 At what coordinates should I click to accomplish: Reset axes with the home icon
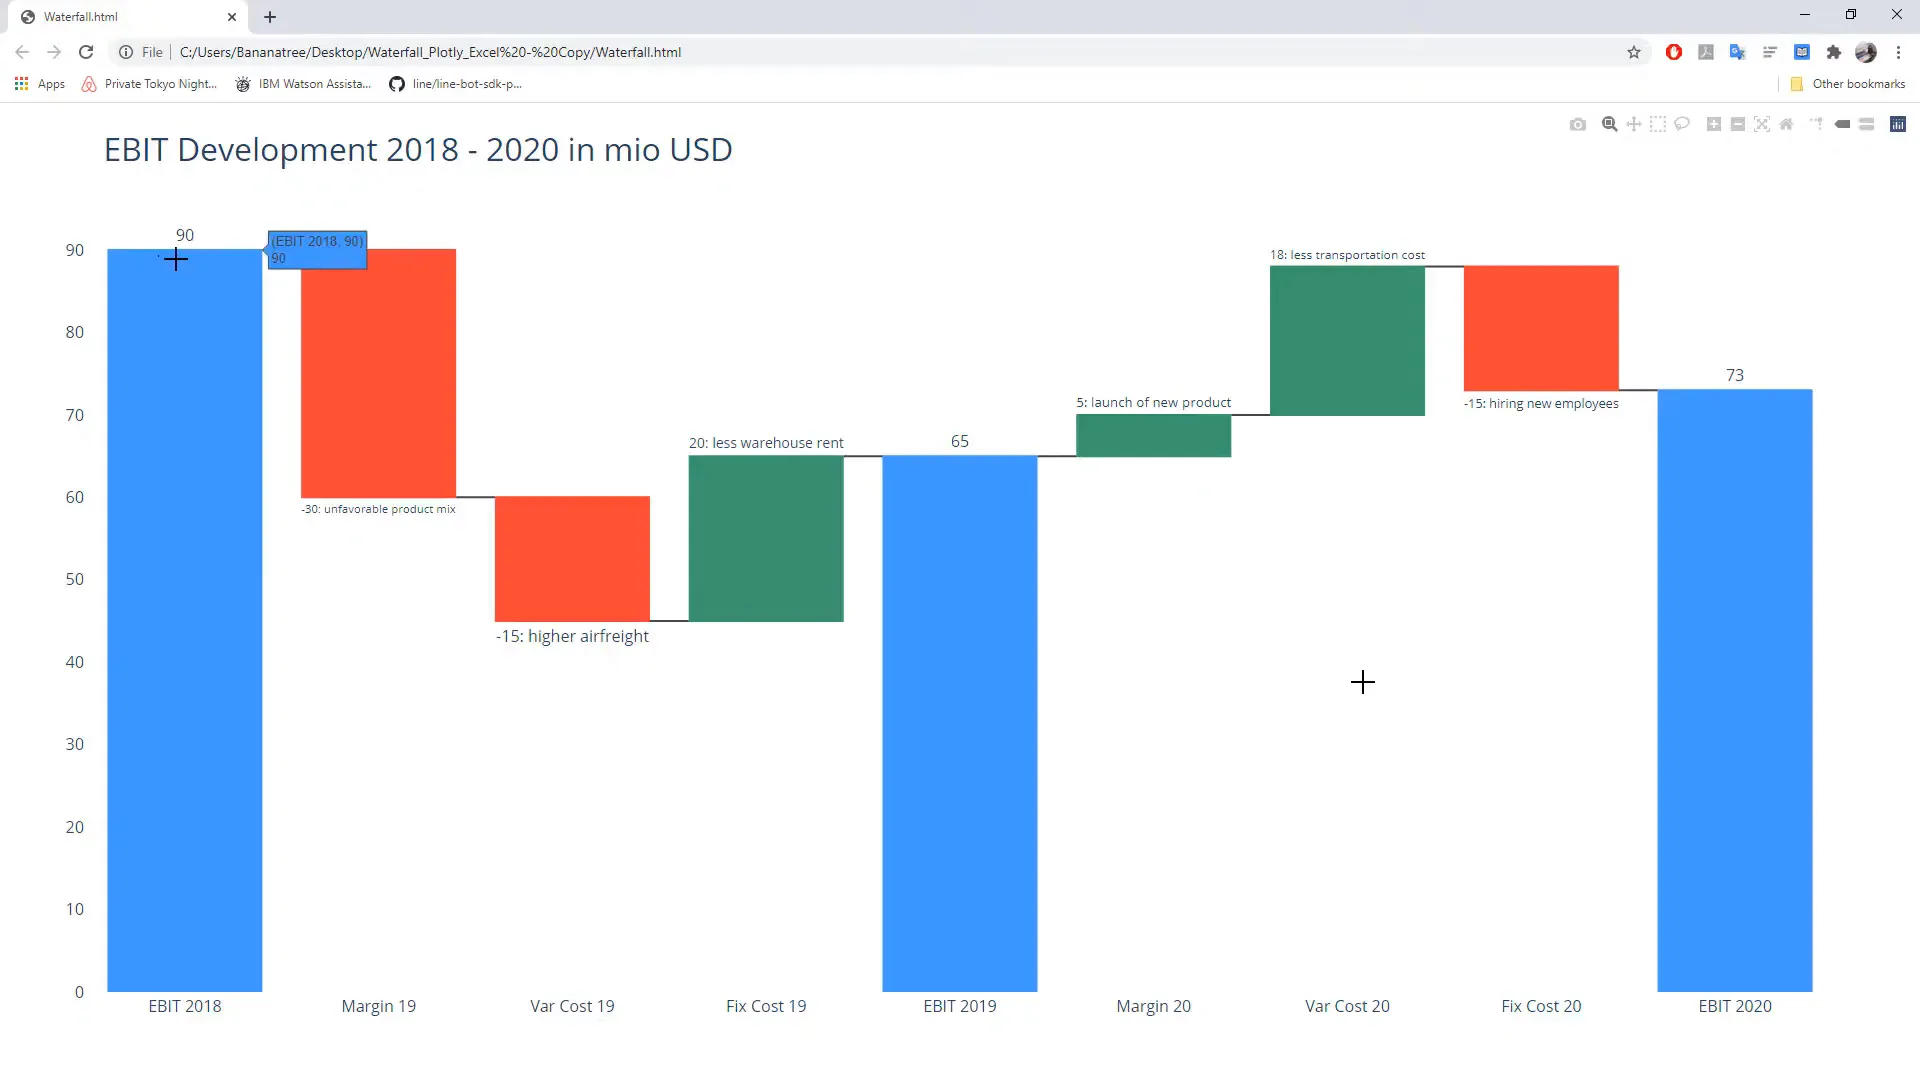(1786, 124)
